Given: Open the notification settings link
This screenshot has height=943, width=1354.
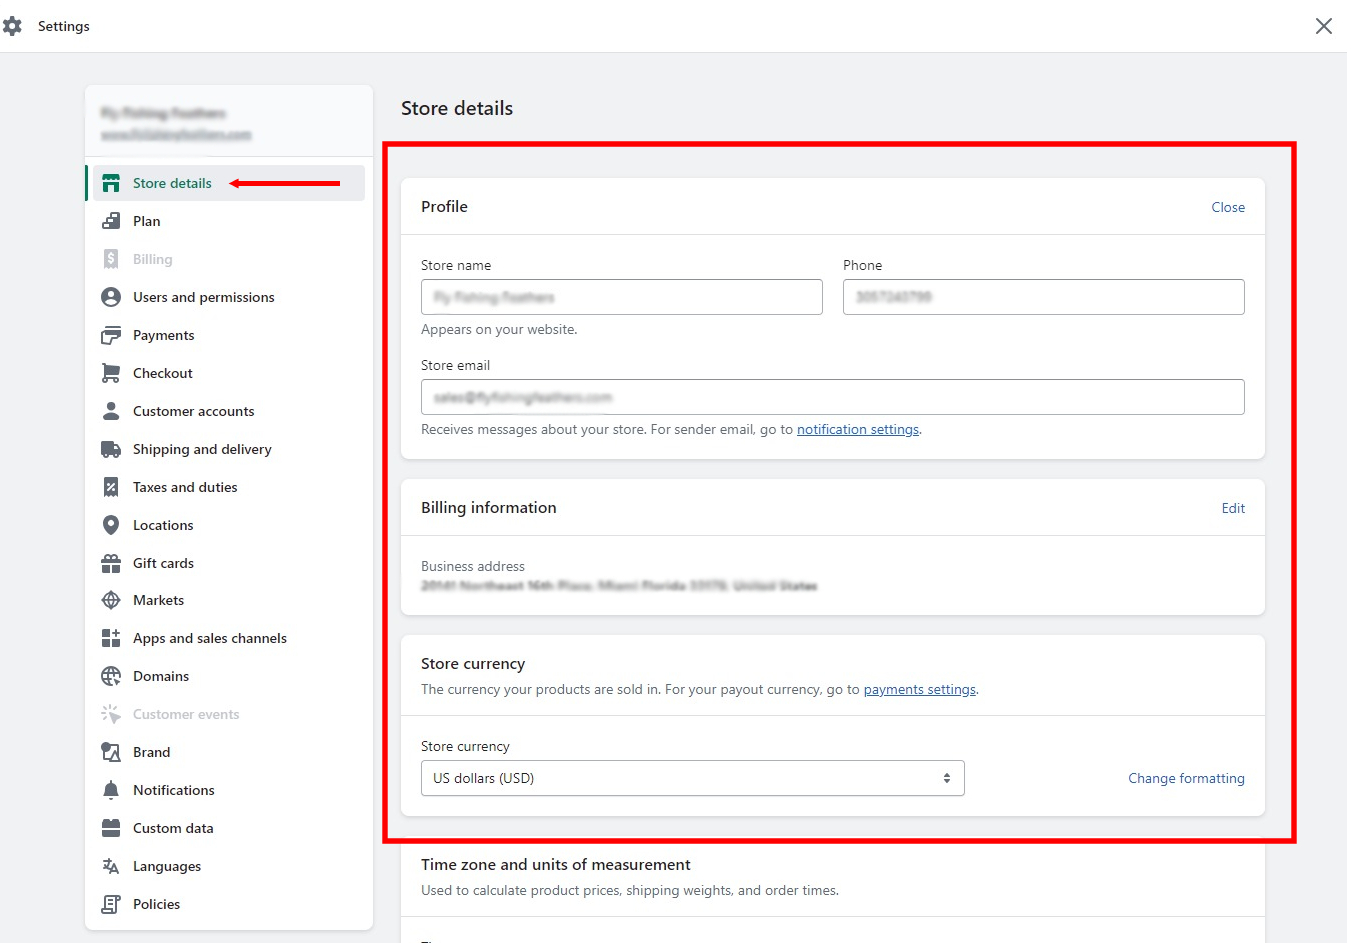Looking at the screenshot, I should click(857, 429).
